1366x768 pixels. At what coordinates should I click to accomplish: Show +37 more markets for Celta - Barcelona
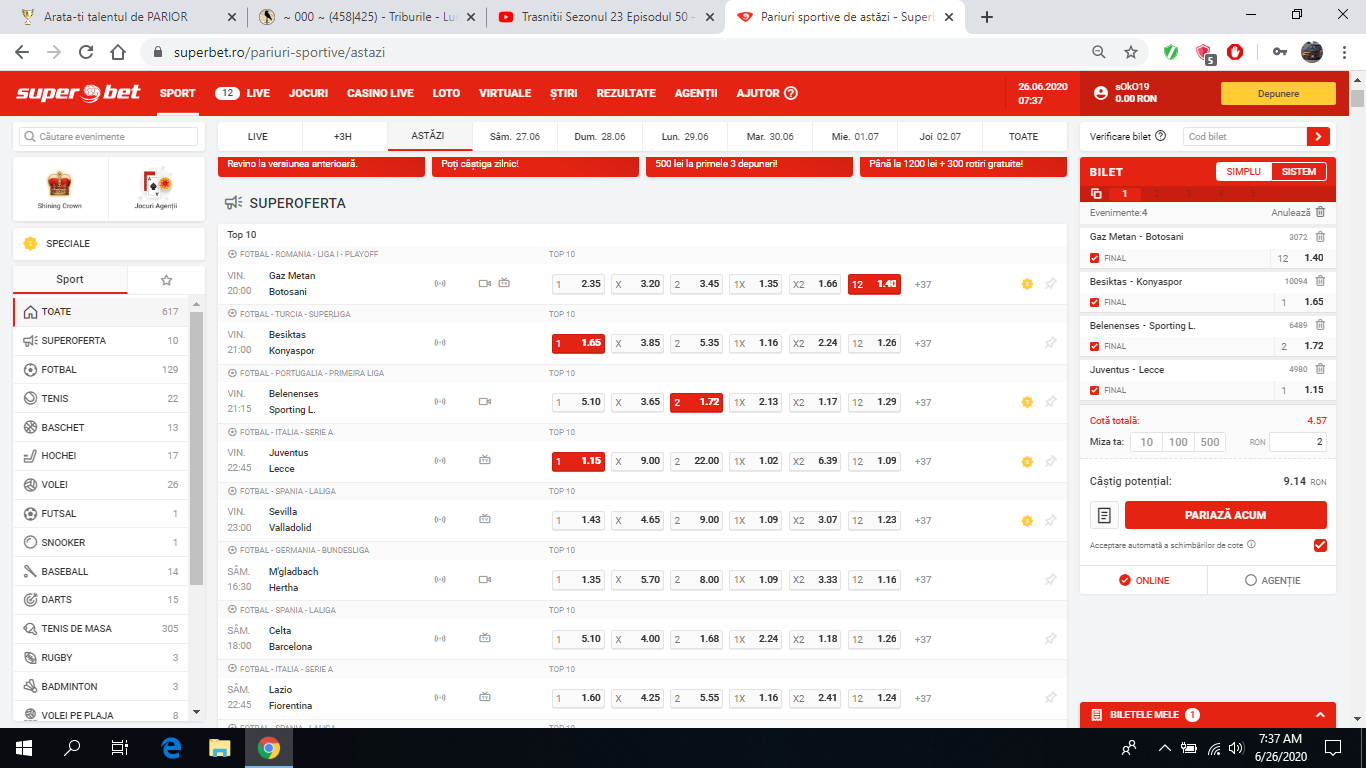point(923,638)
